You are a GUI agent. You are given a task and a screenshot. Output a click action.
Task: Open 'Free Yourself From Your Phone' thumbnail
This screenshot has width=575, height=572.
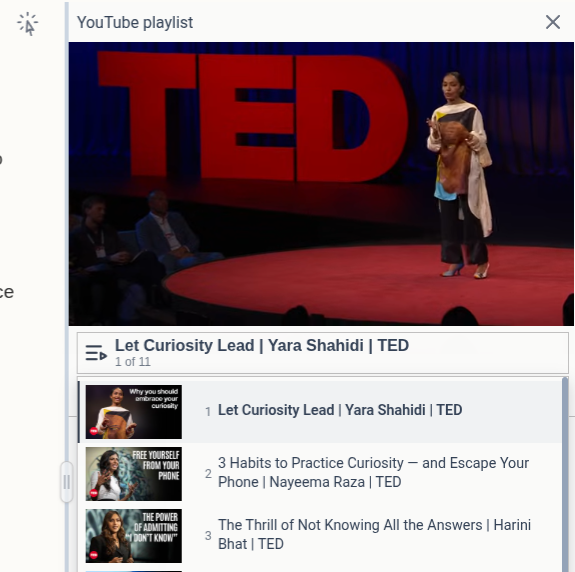tap(133, 474)
